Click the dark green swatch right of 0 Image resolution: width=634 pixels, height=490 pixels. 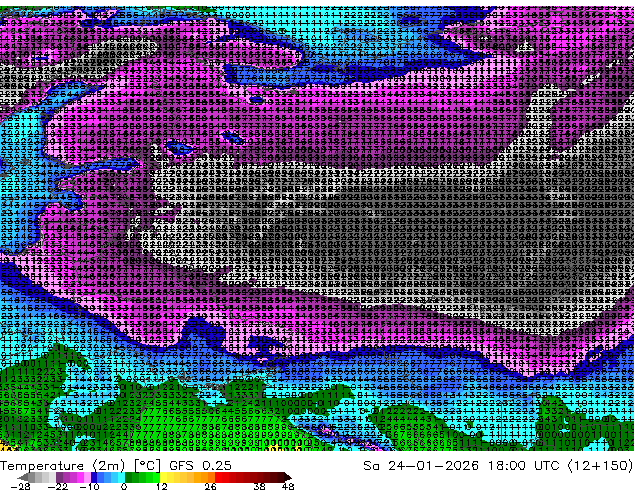(128, 477)
